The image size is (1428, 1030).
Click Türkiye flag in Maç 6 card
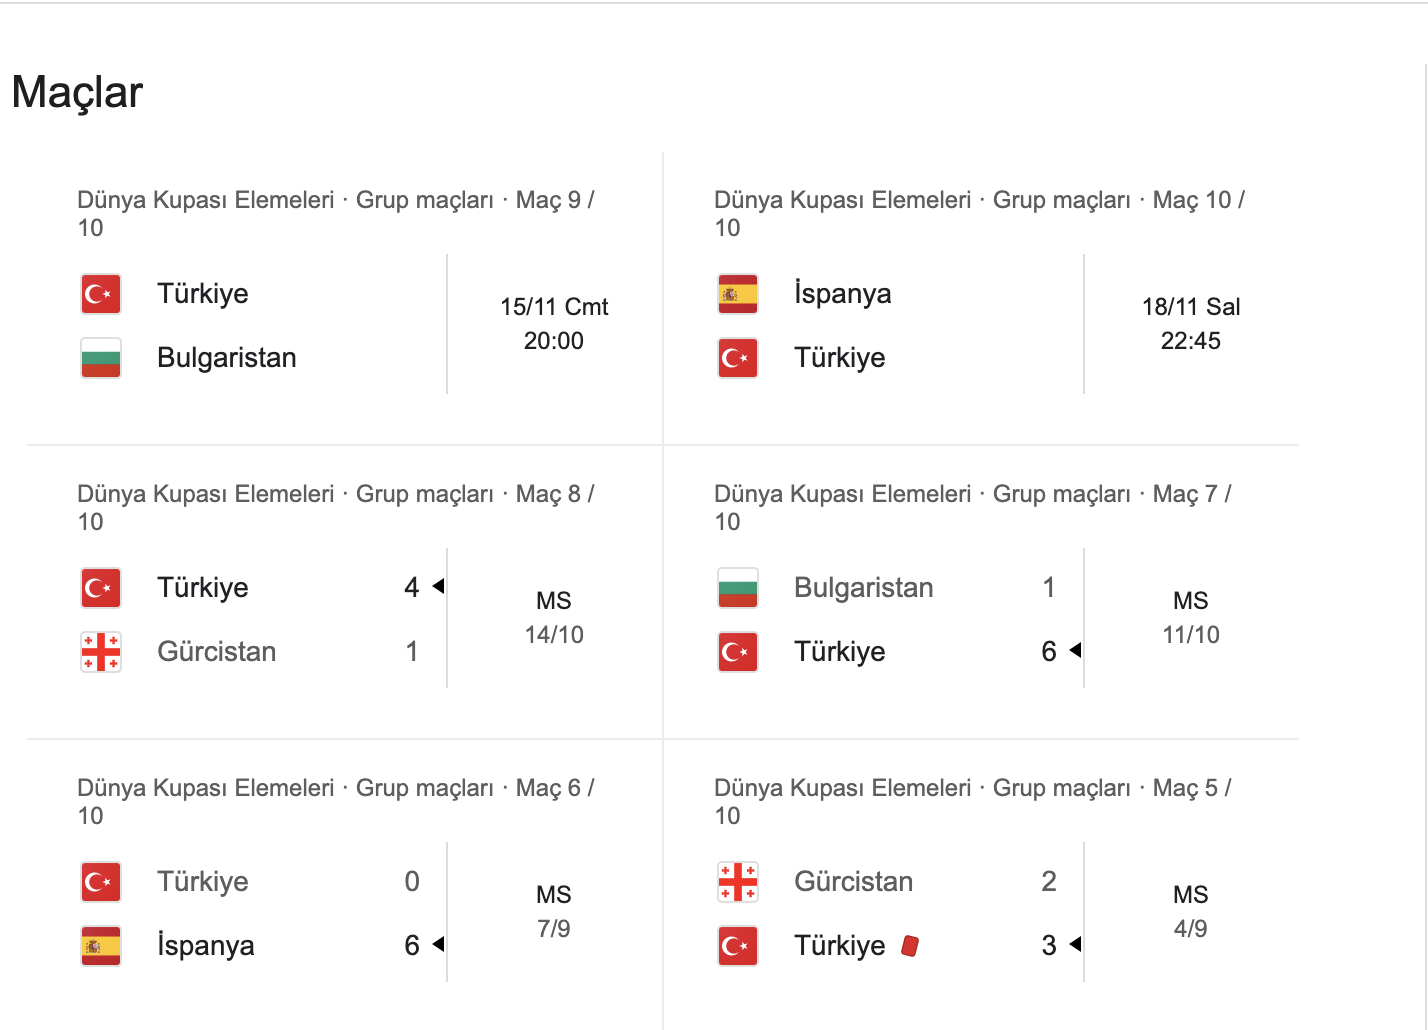pos(101,882)
